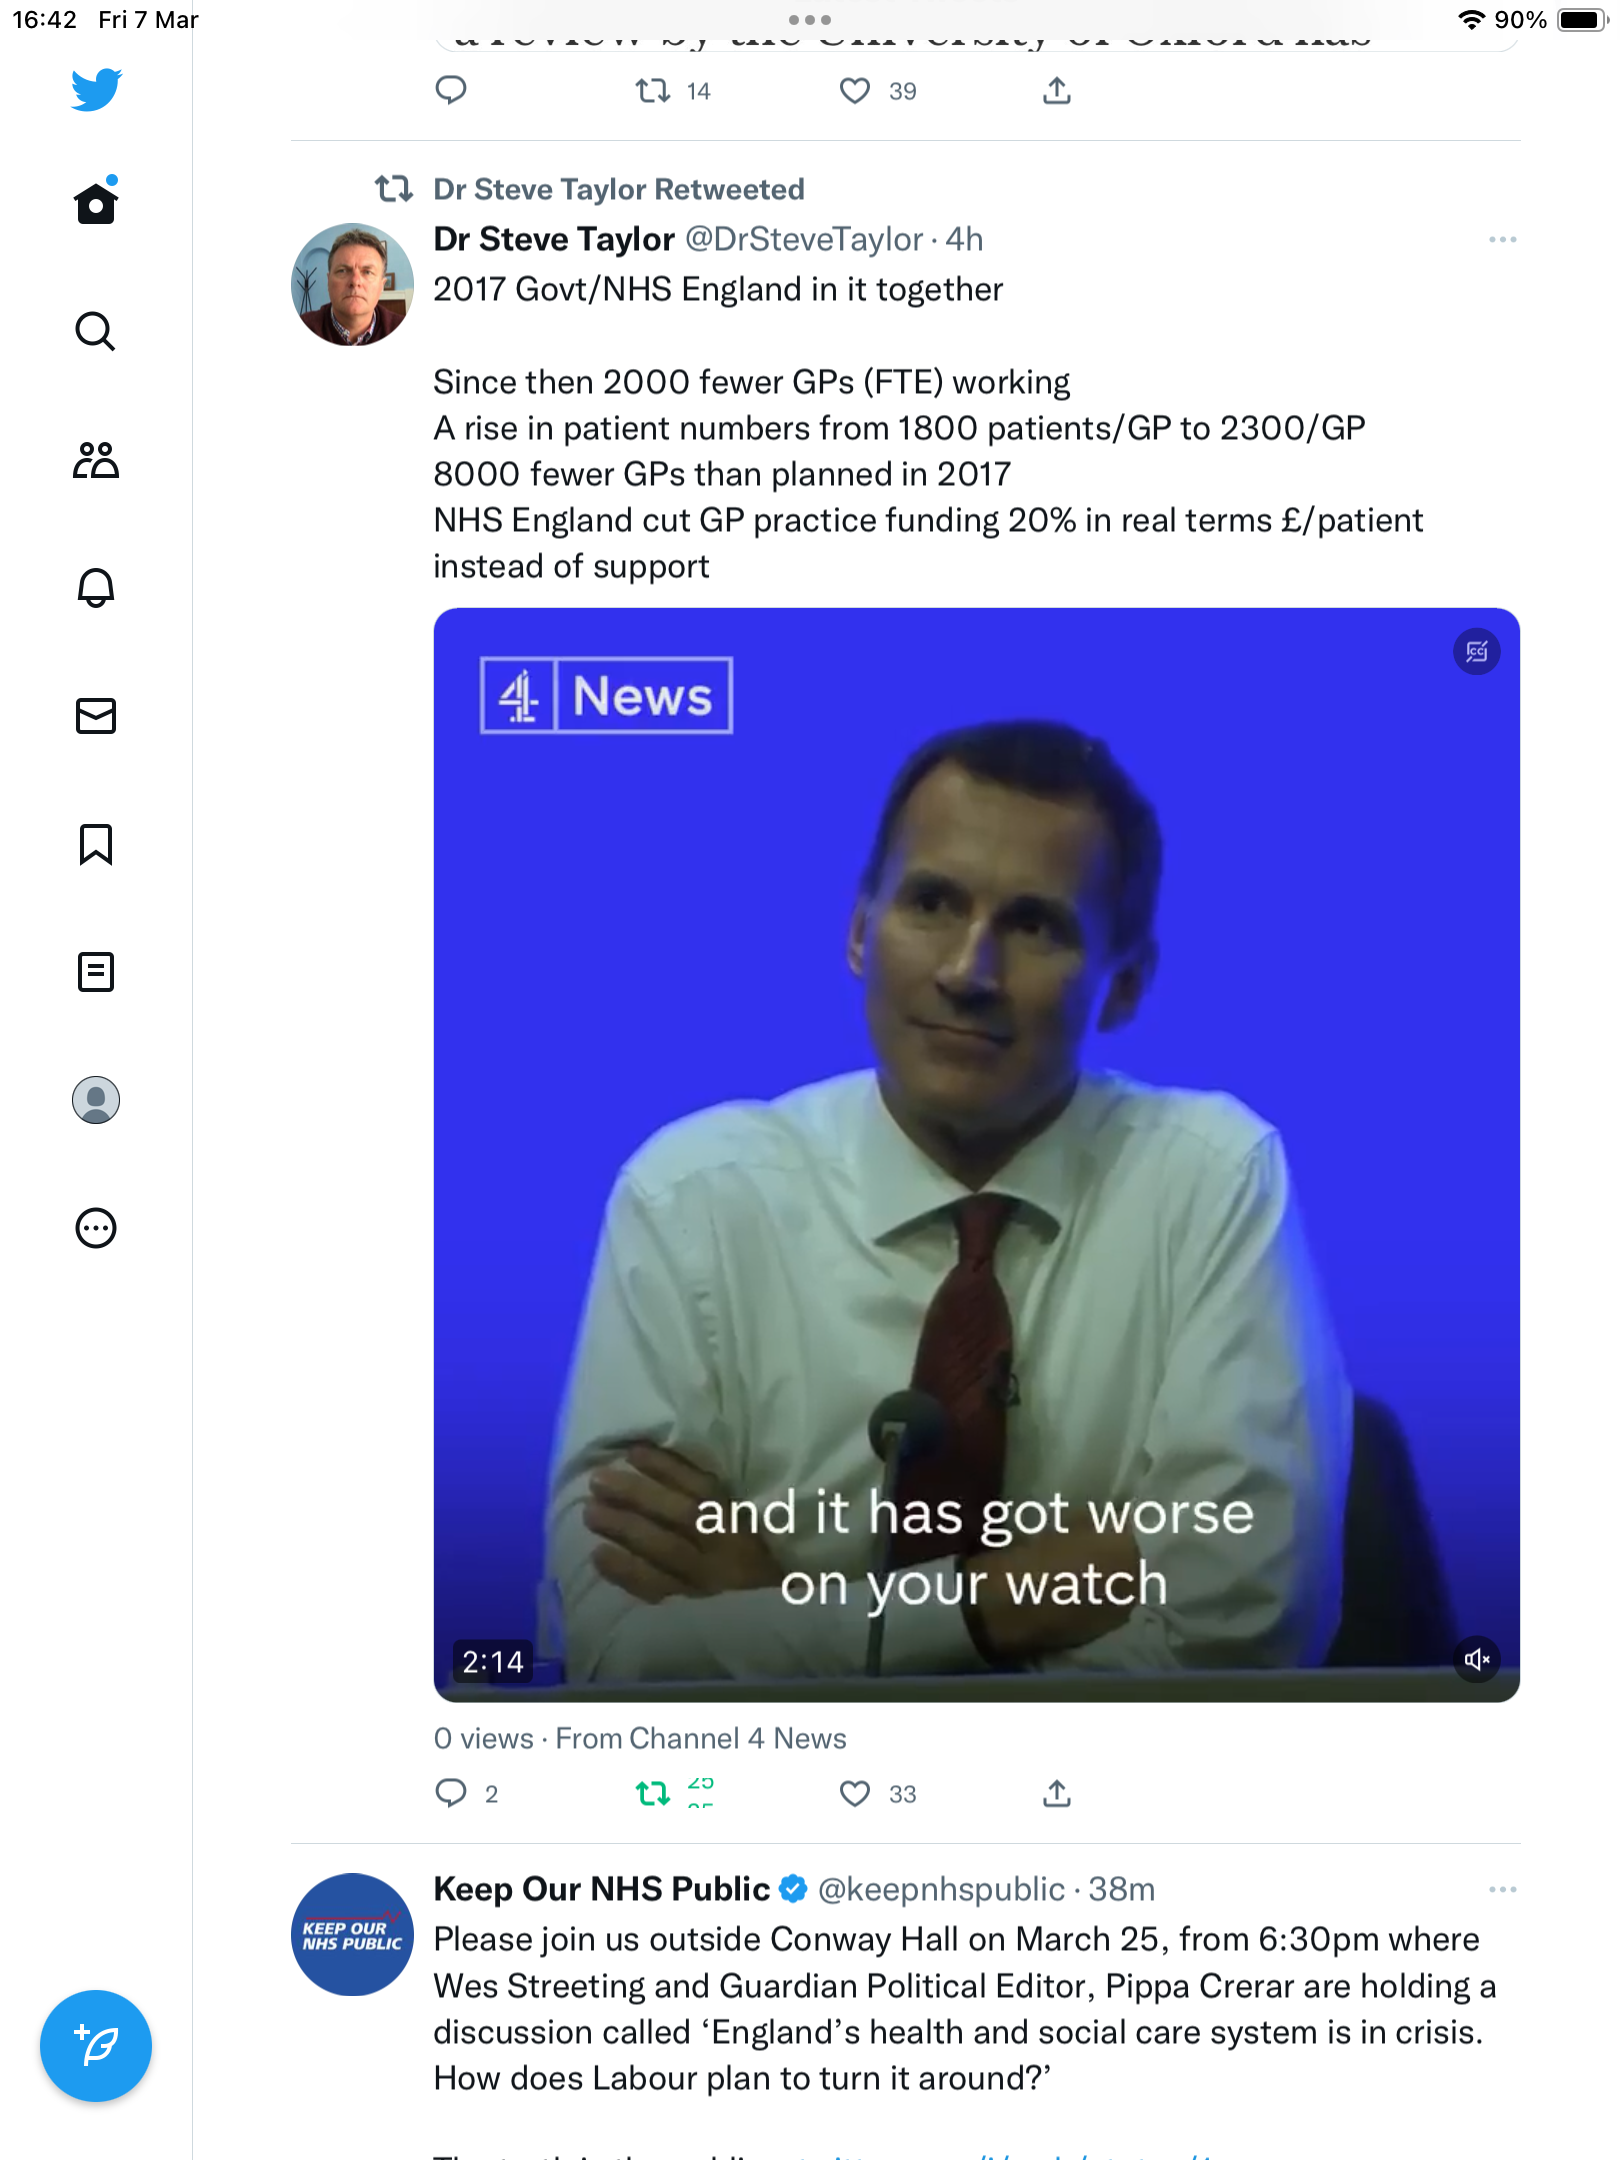1620x2160 pixels.
Task: Share the Dr Steve Taylor tweet
Action: 1057,1794
